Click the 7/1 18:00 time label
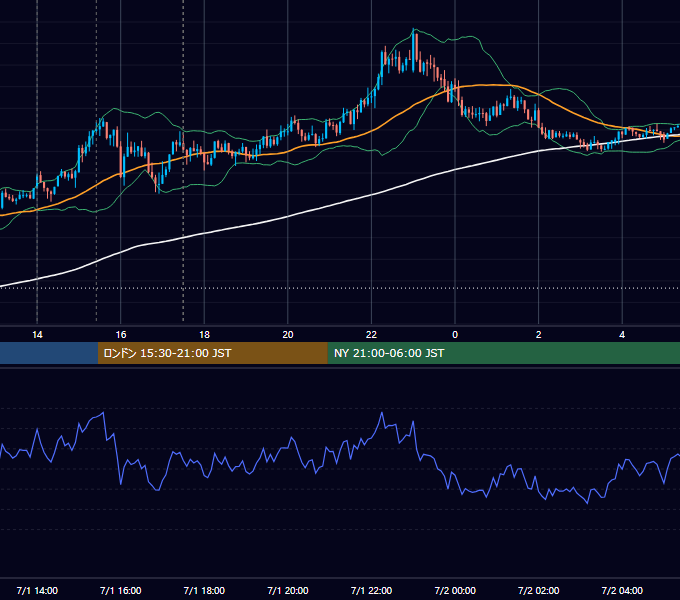The image size is (680, 600). click(x=204, y=590)
